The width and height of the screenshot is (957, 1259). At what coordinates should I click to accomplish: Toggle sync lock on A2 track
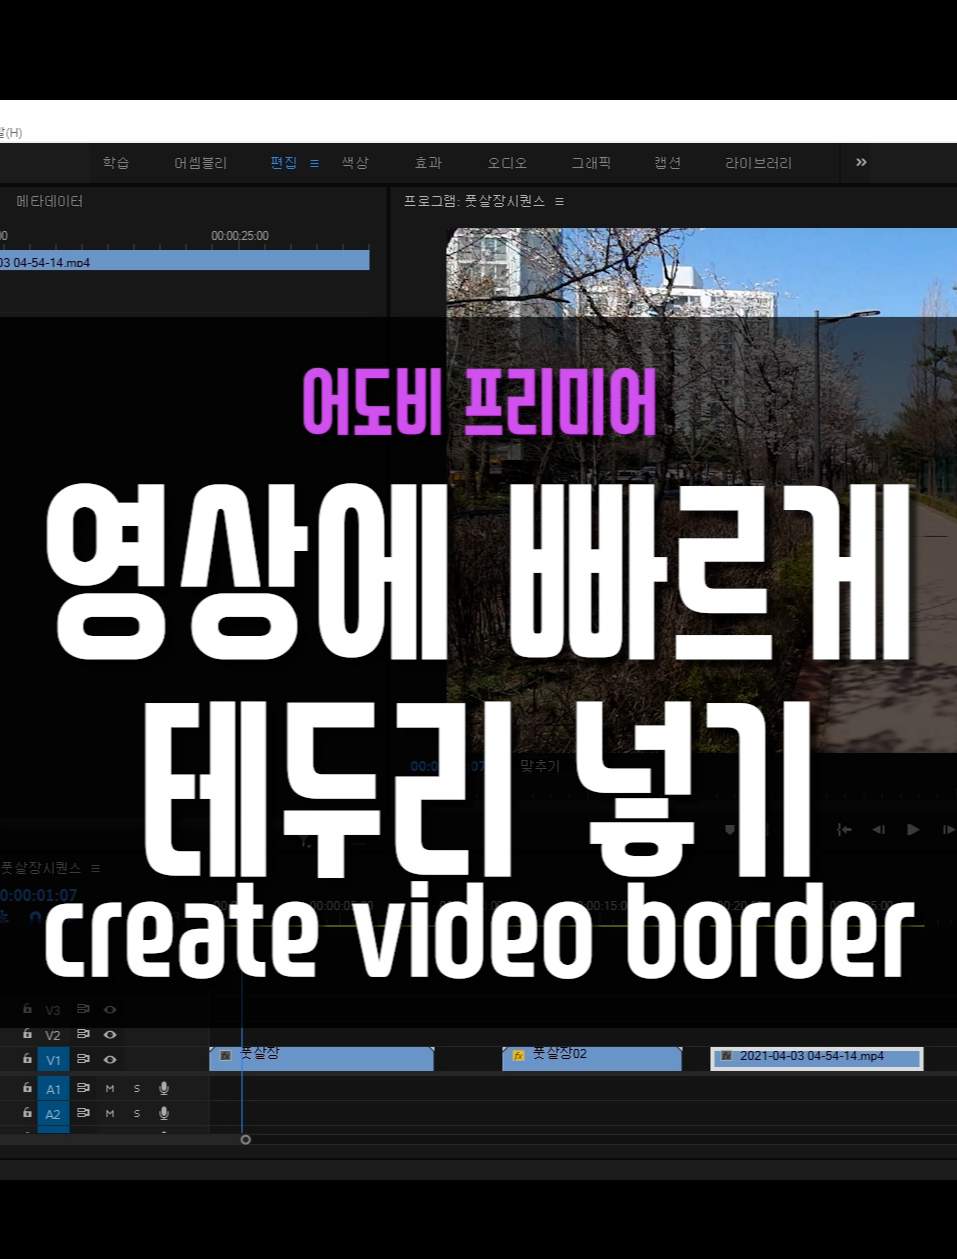coord(83,1112)
